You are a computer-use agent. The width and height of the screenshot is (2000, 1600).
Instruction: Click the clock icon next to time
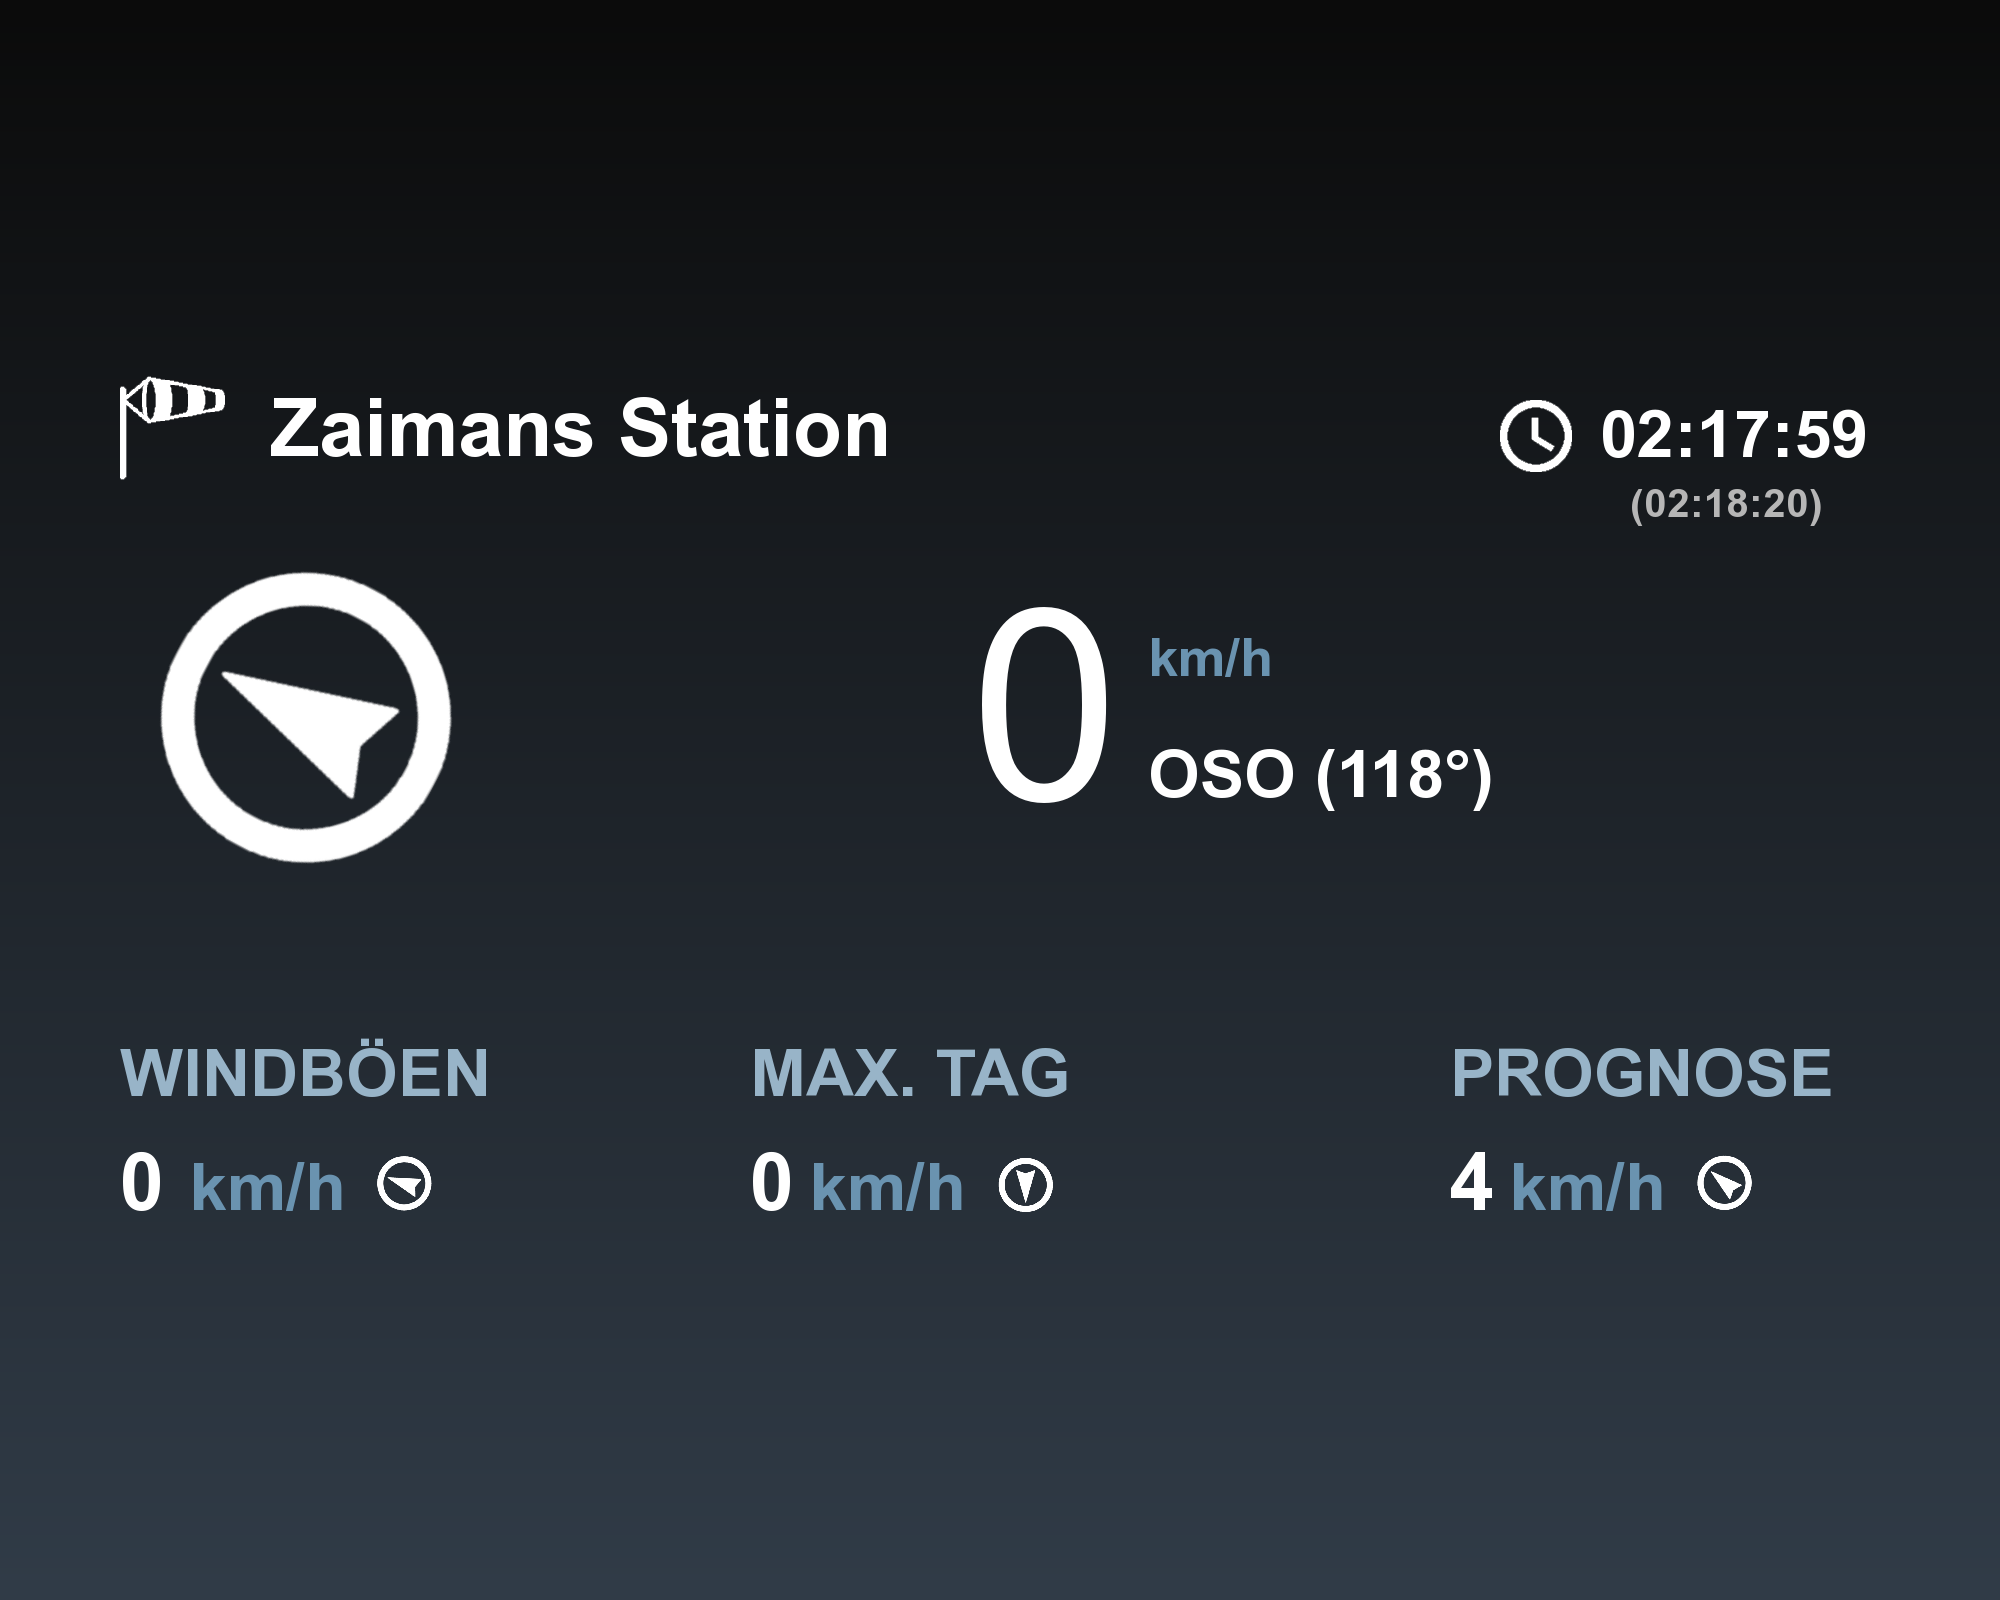[x=1535, y=436]
